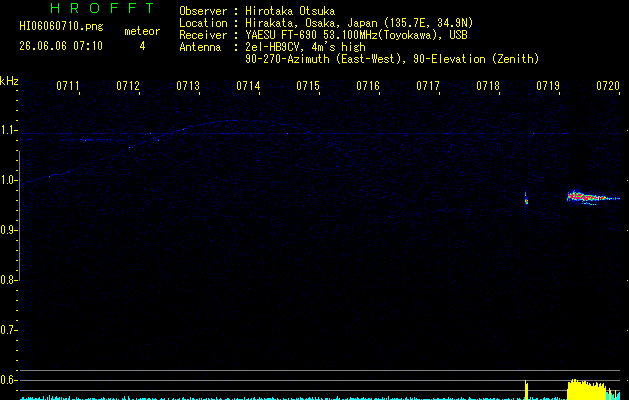This screenshot has width=629, height=400.
Task: Click the HROFFT title text
Action: [x=103, y=8]
